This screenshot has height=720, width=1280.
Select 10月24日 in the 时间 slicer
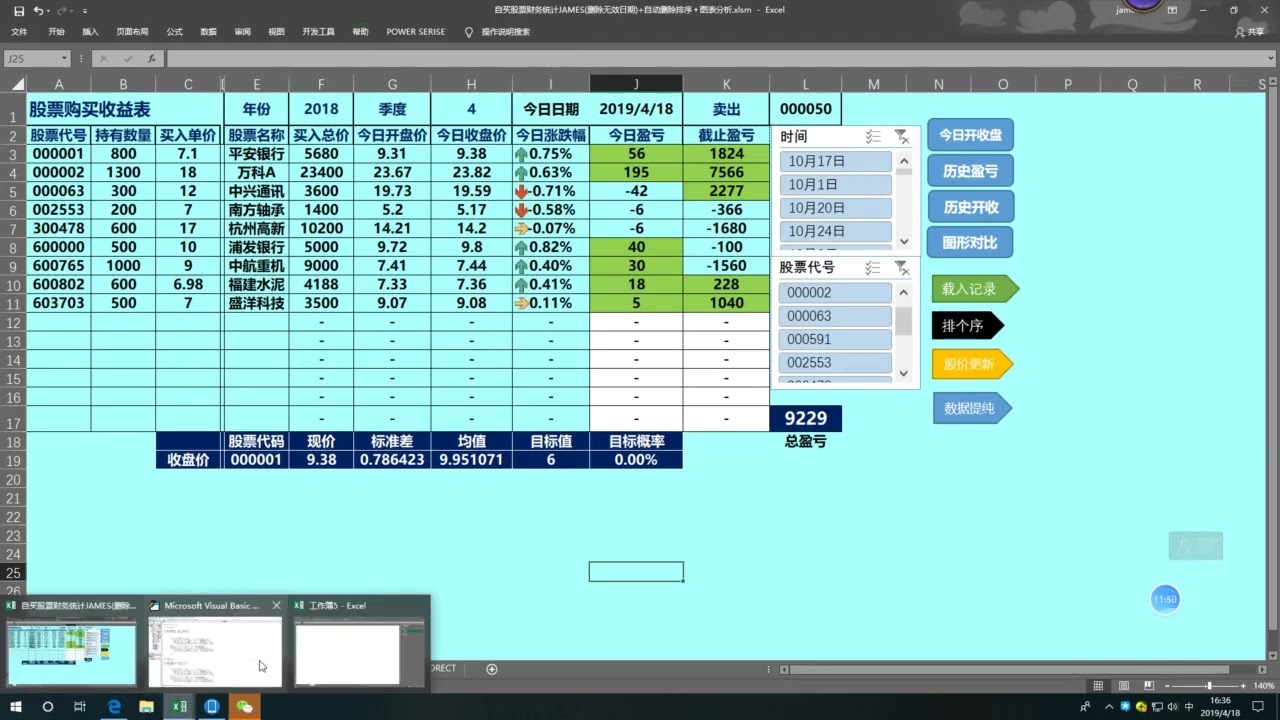tap(835, 231)
